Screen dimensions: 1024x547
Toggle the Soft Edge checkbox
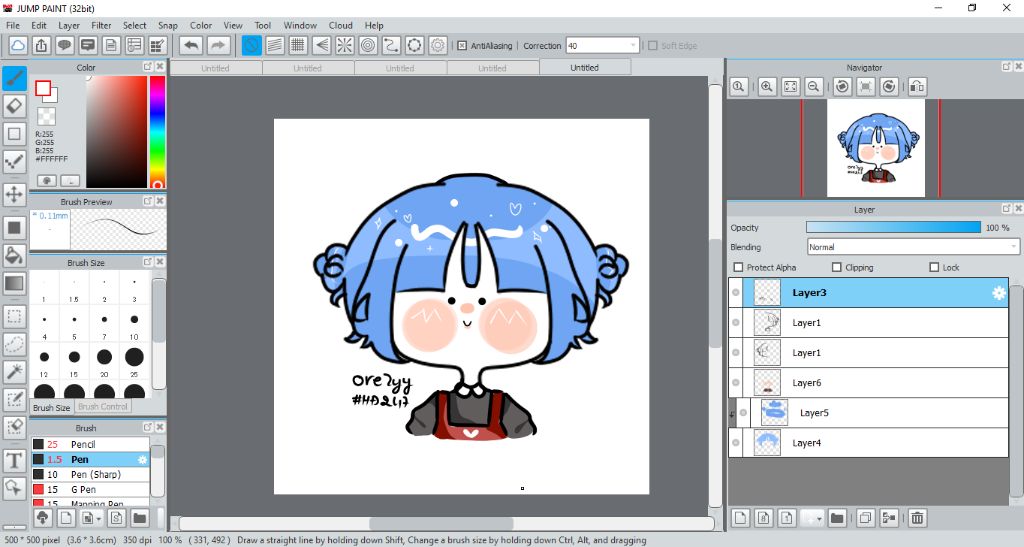652,46
